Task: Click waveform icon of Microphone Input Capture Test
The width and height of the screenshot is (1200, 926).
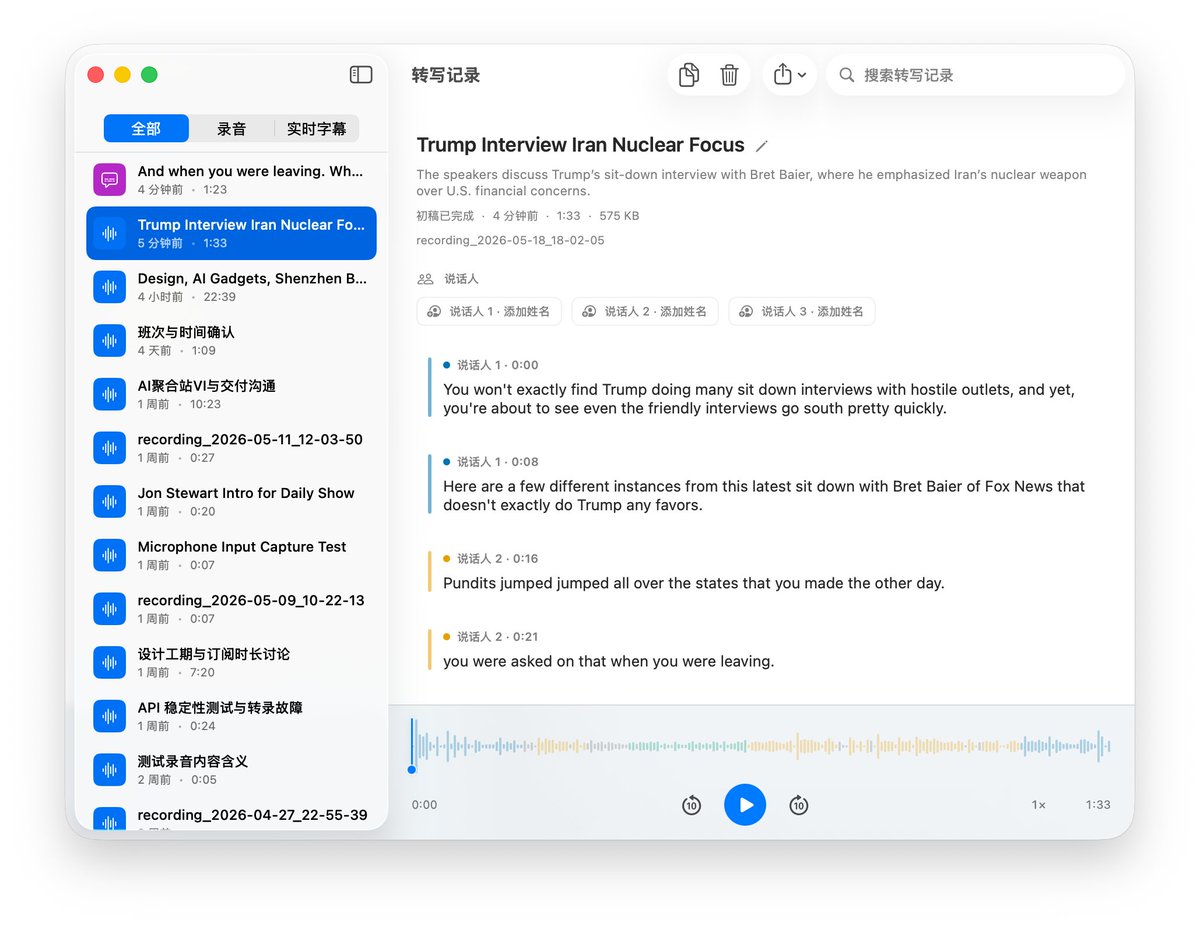Action: 110,555
